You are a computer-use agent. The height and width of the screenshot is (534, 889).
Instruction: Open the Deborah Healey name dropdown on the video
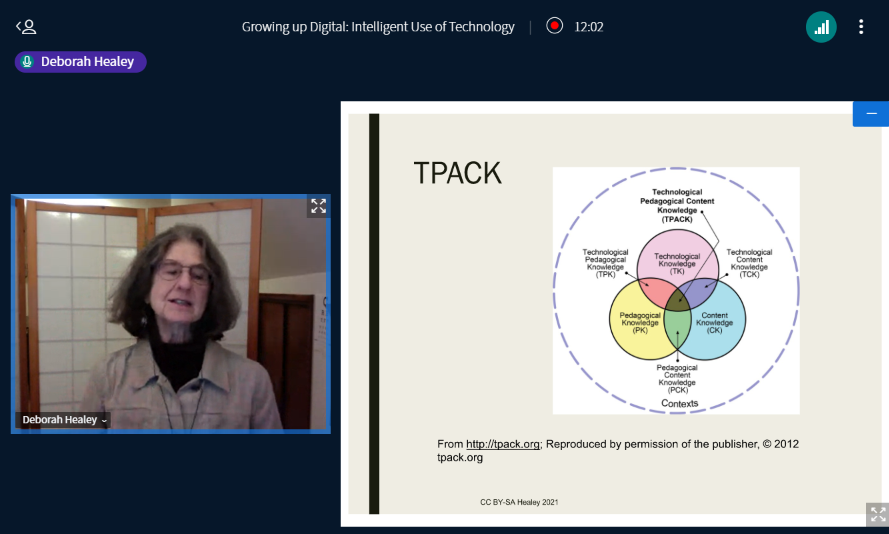click(64, 419)
